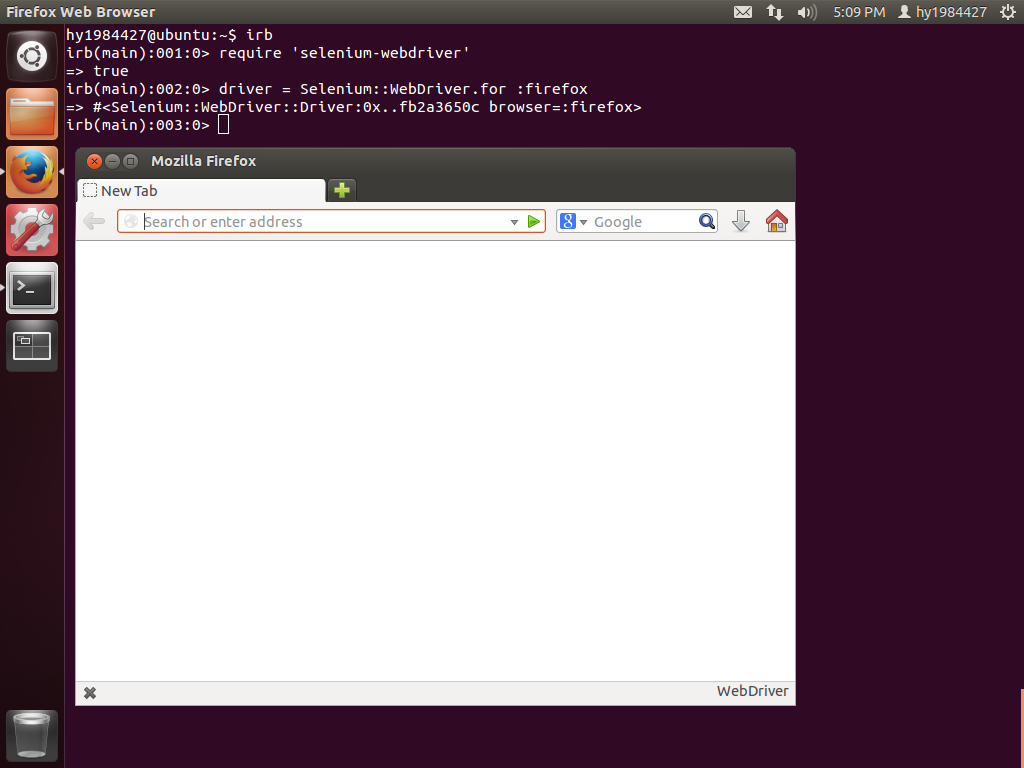Click the Firefox back arrow button
The width and height of the screenshot is (1024, 768).
95,221
